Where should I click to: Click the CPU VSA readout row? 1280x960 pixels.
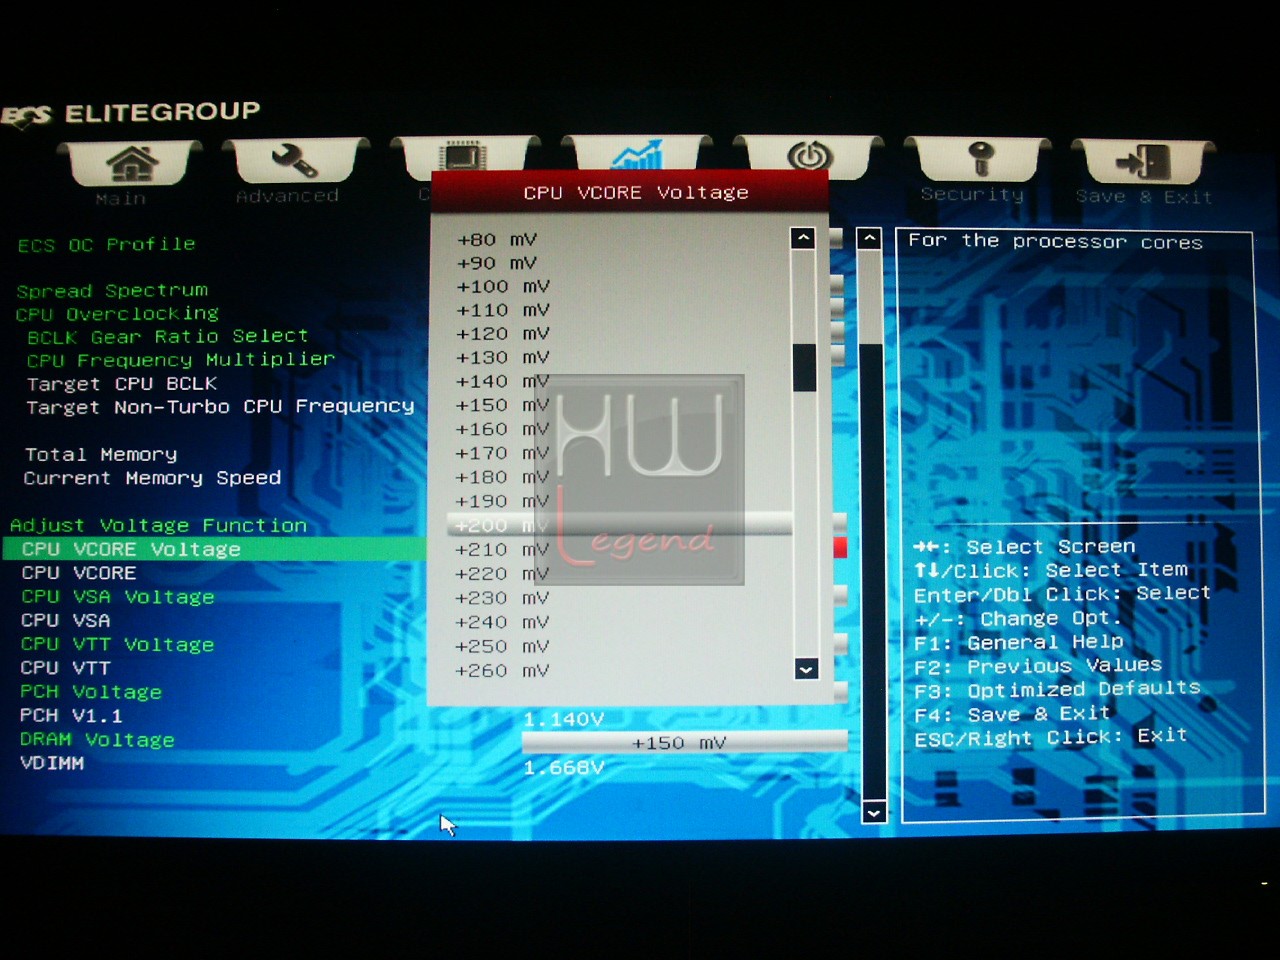[66, 620]
